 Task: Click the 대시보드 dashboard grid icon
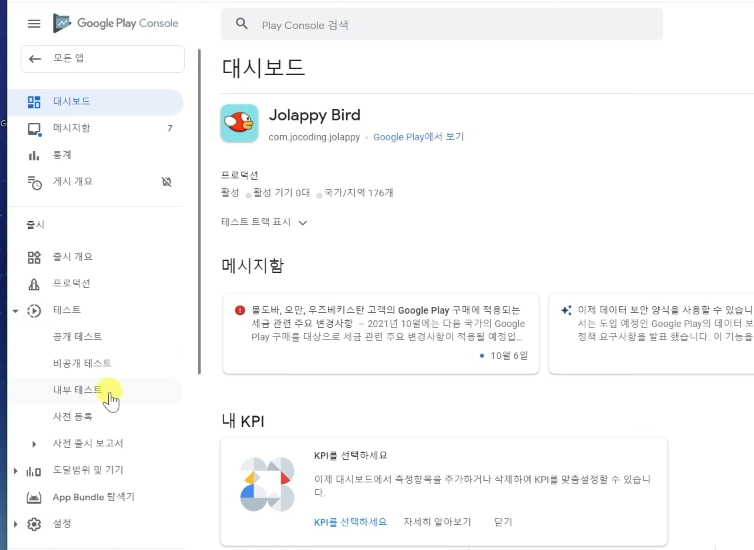click(34, 102)
